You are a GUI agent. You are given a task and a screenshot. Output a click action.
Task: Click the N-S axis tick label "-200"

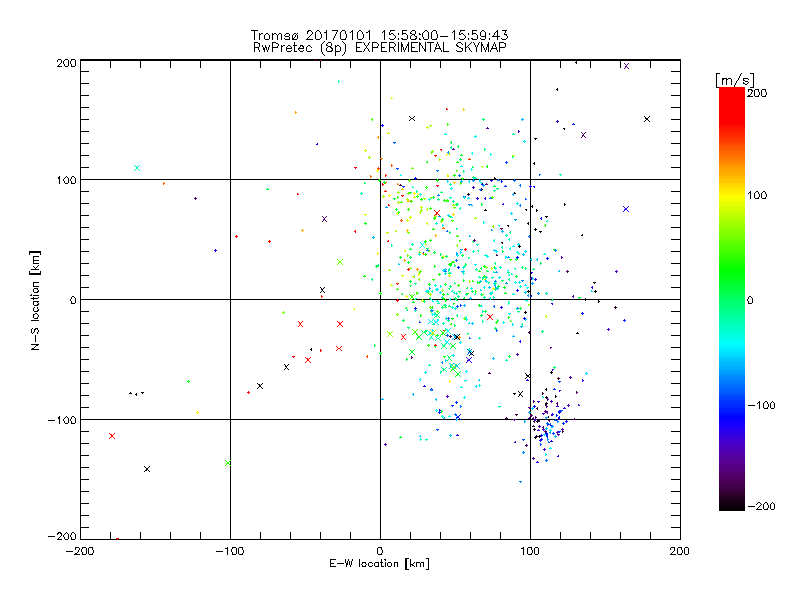[x=62, y=536]
